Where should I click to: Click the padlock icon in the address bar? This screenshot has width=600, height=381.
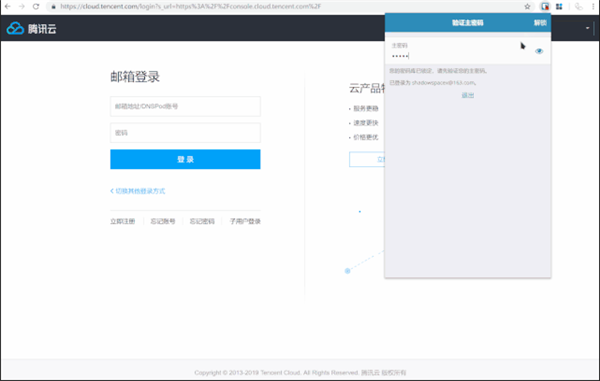pos(54,7)
